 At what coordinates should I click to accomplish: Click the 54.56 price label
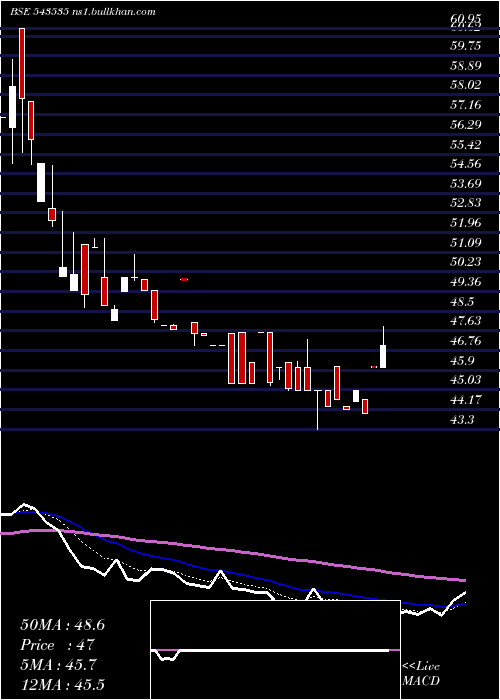[x=466, y=164]
